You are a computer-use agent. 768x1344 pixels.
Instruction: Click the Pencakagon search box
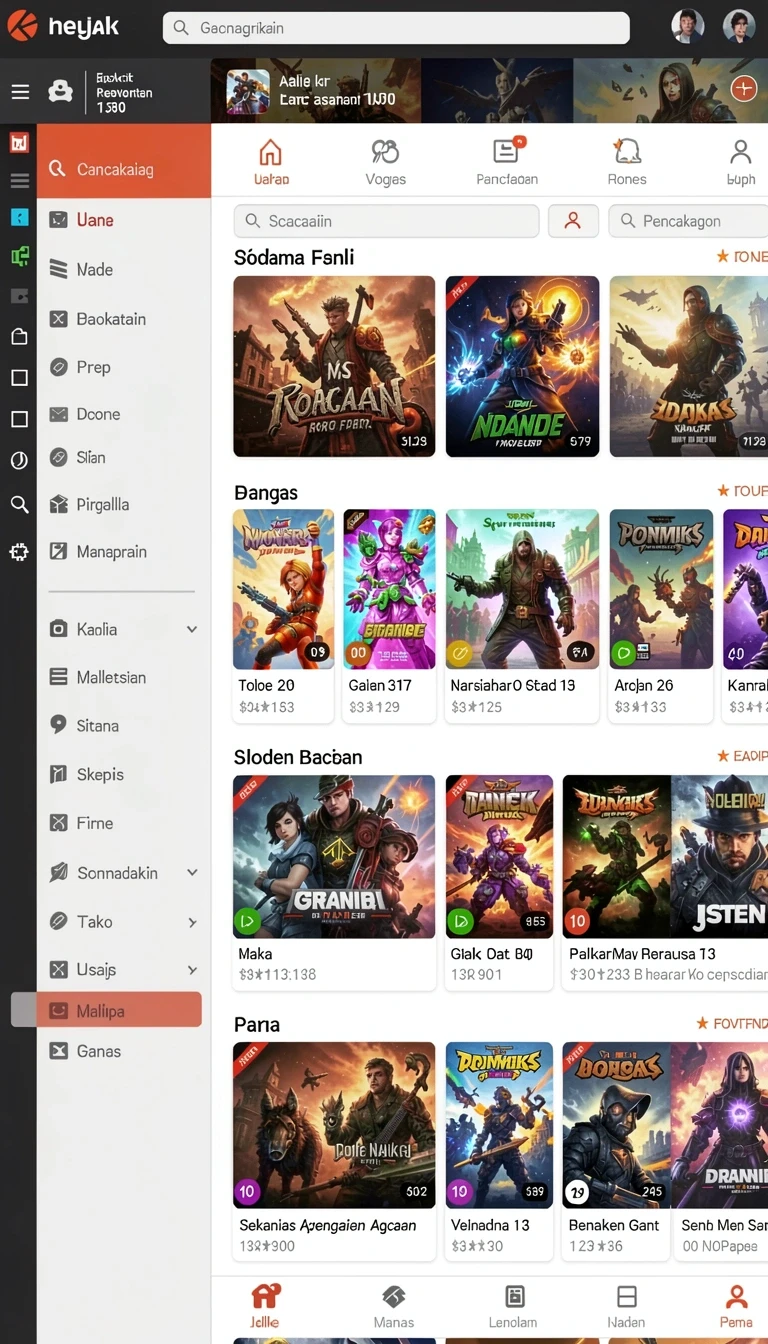click(688, 221)
